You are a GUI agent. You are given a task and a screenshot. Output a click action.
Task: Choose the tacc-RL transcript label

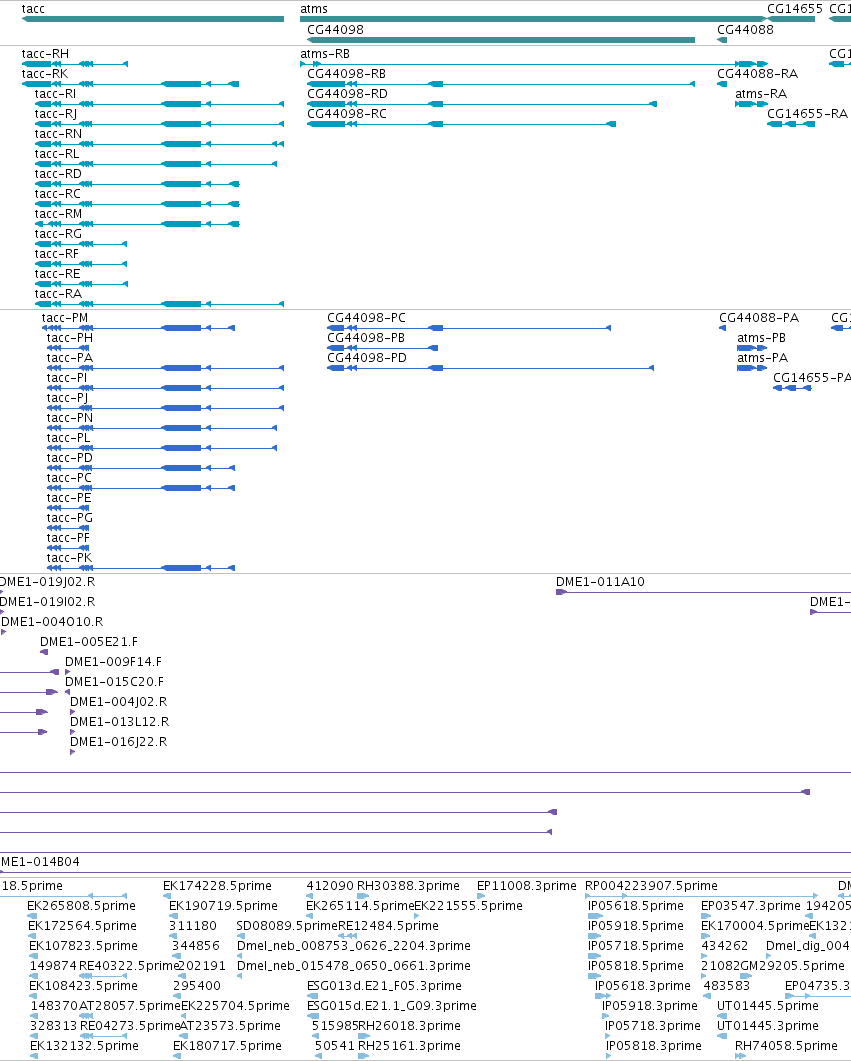coord(57,154)
